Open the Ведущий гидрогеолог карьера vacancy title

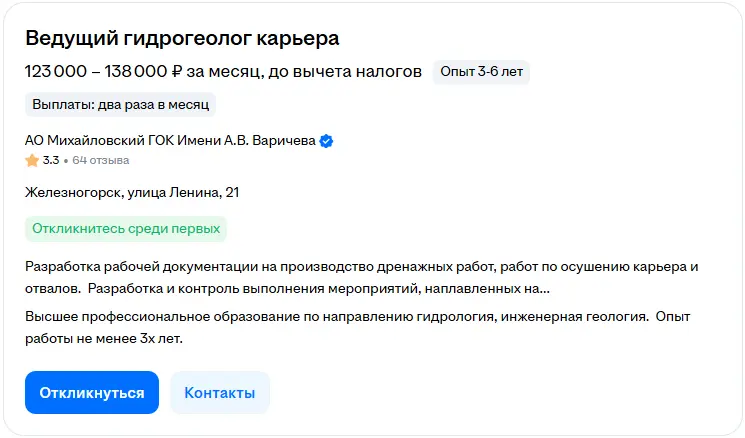pos(182,39)
